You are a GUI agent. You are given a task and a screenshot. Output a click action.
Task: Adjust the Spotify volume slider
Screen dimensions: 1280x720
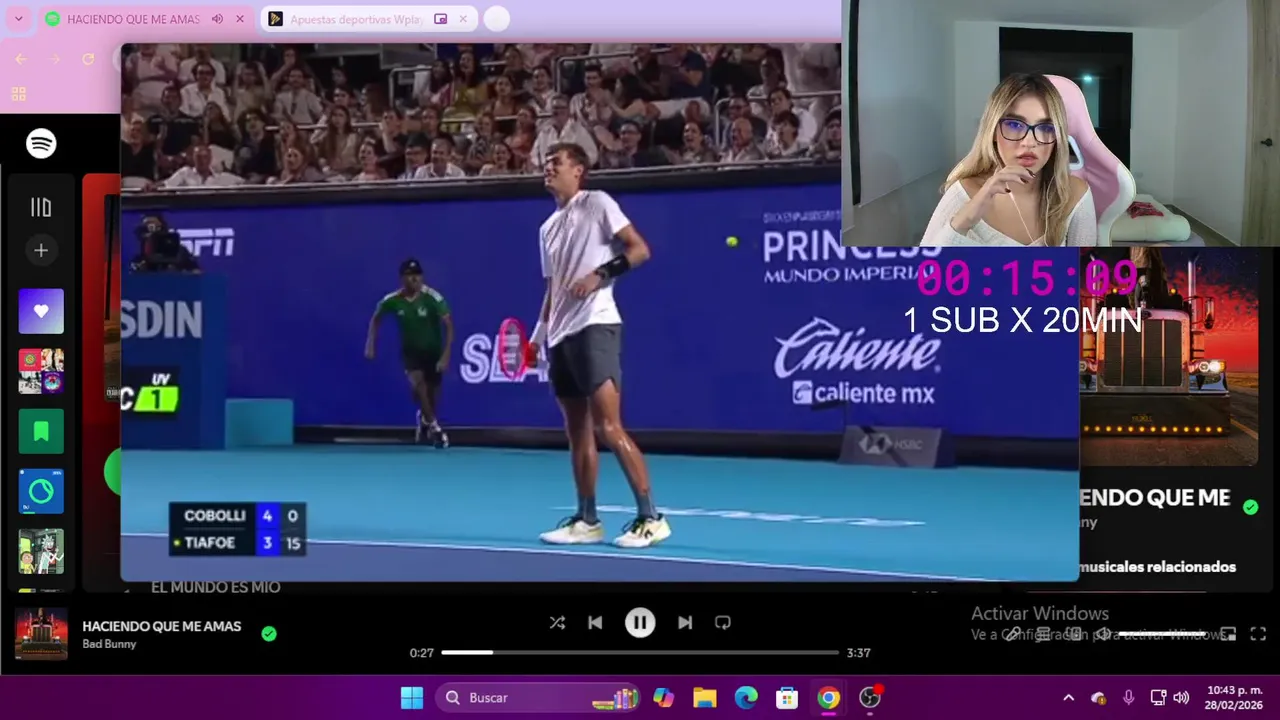click(x=1162, y=634)
